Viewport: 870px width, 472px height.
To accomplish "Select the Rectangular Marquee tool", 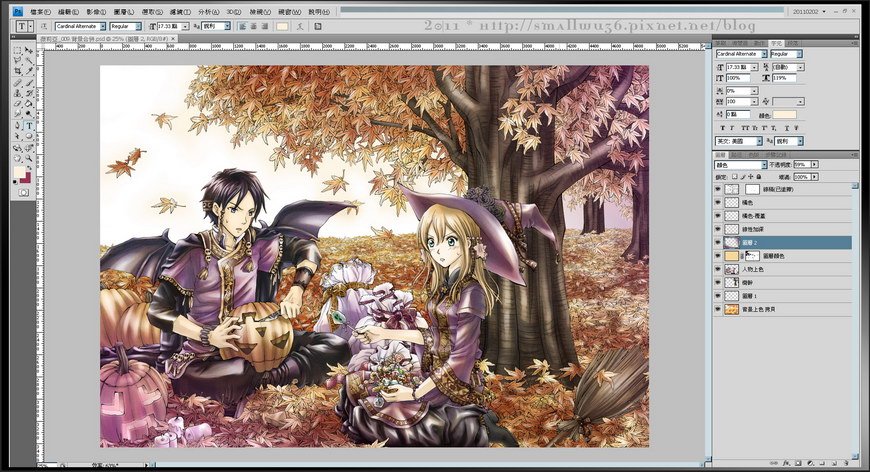I will 18,50.
